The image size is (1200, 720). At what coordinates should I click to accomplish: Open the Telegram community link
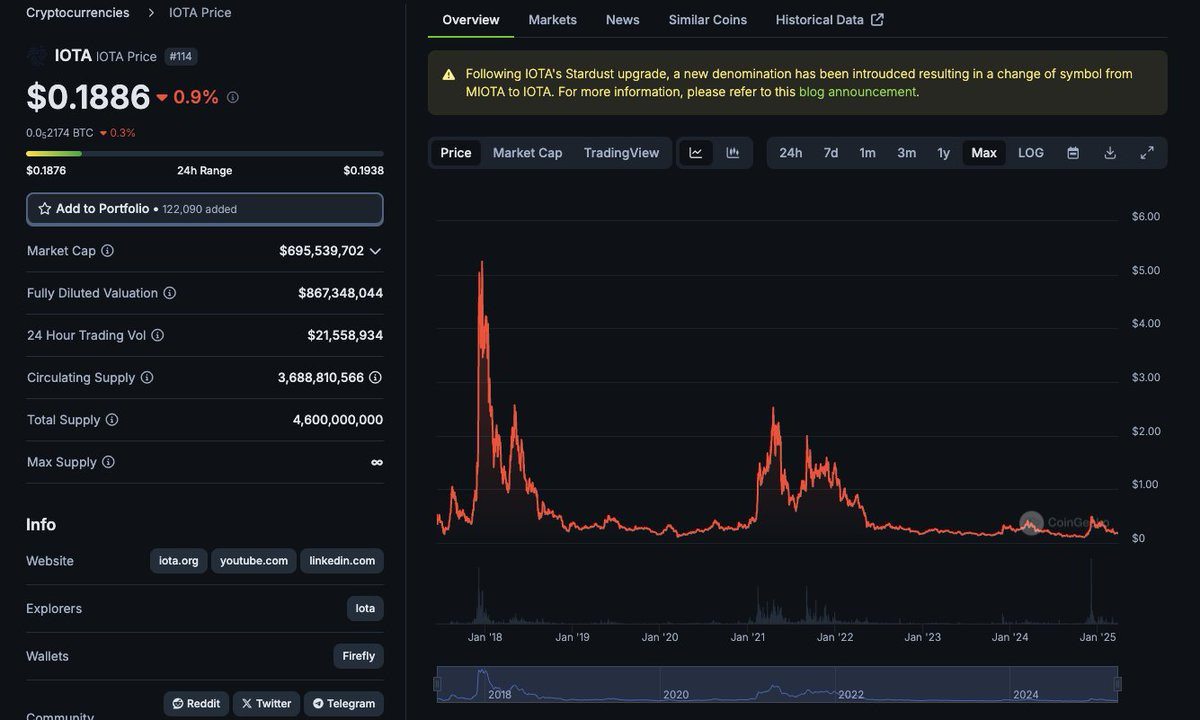click(x=344, y=704)
